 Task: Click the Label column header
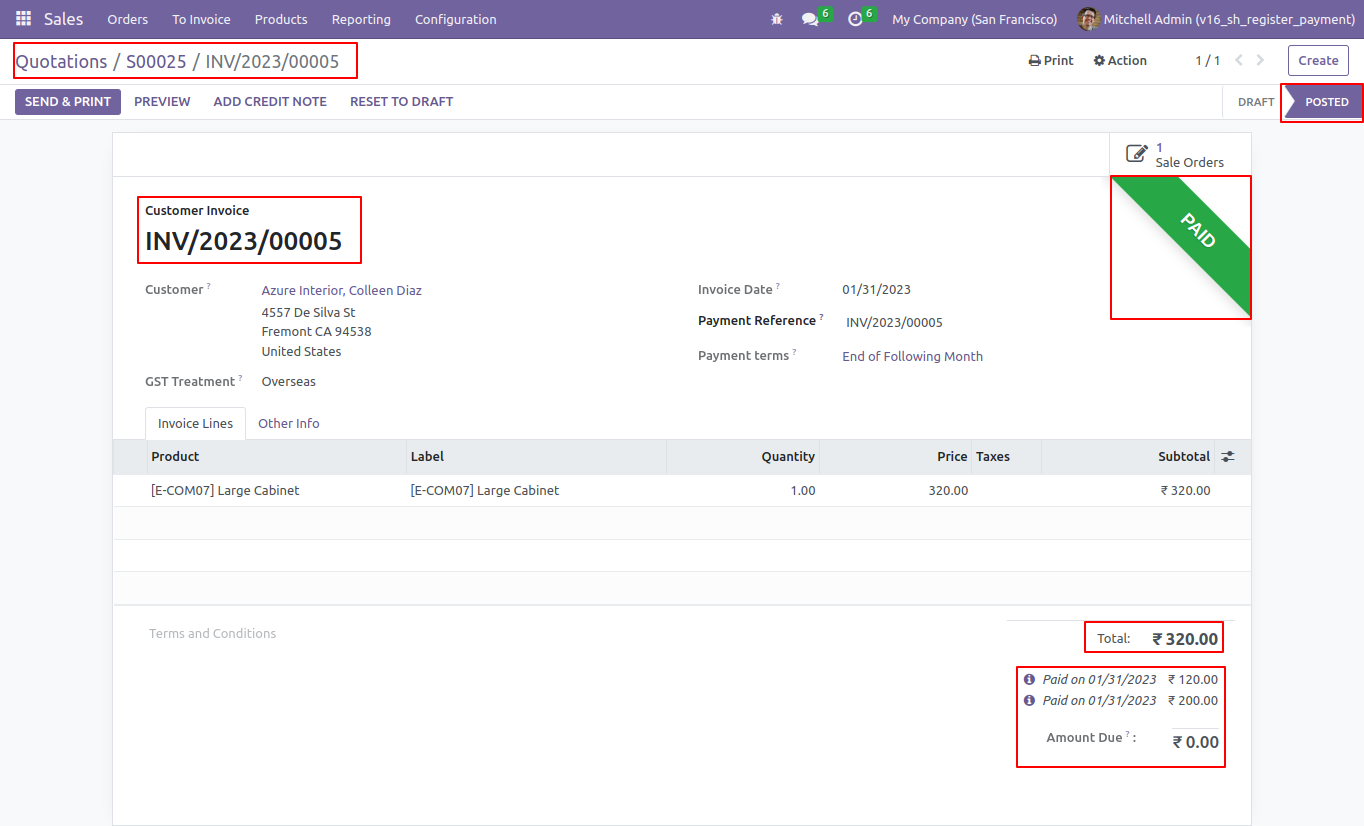click(x=536, y=456)
